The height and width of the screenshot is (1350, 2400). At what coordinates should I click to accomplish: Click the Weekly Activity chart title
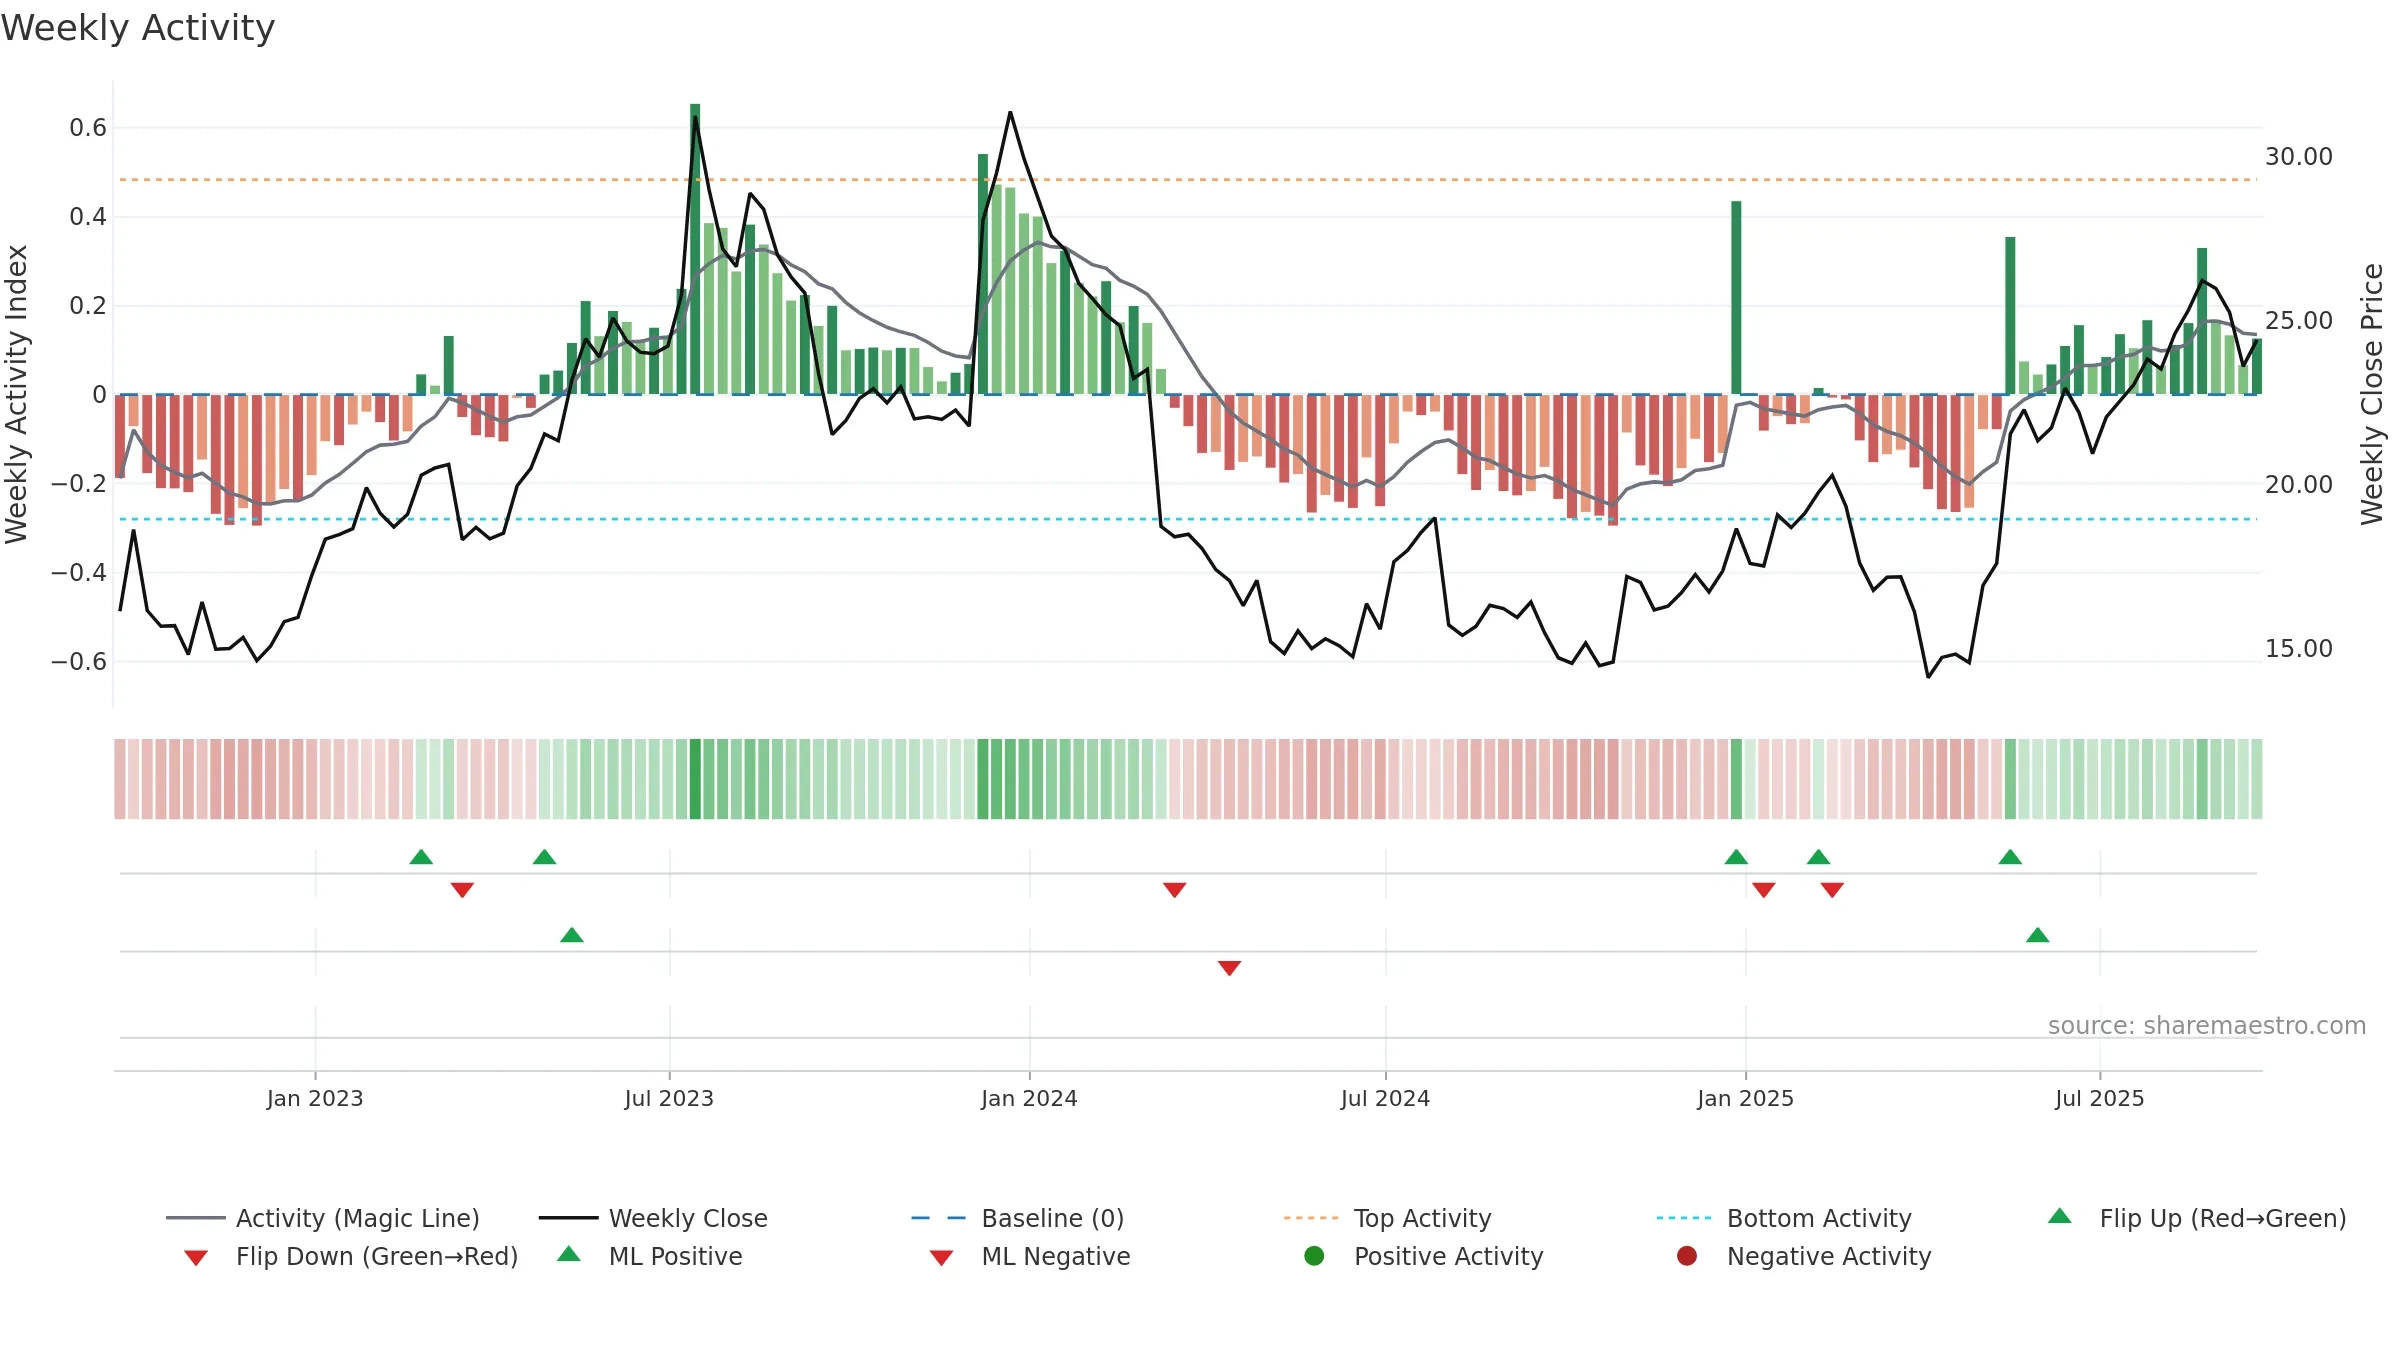click(x=138, y=28)
